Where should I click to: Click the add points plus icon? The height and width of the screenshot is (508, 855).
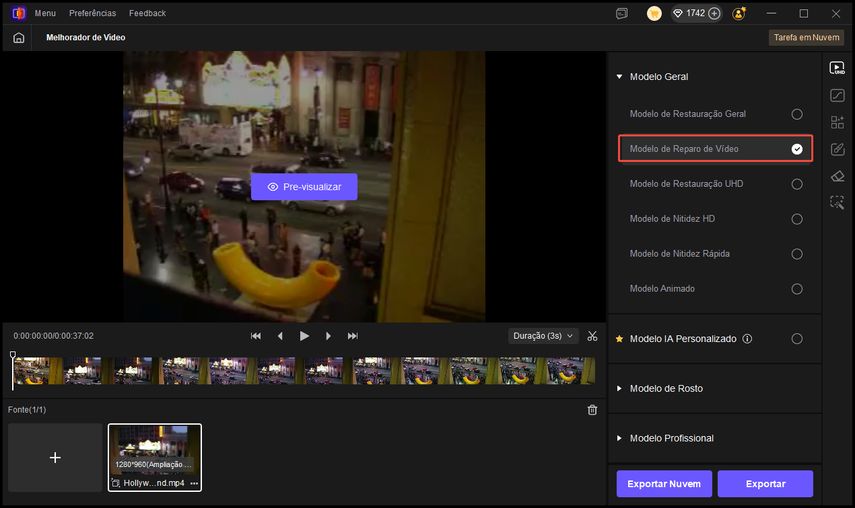(x=714, y=13)
